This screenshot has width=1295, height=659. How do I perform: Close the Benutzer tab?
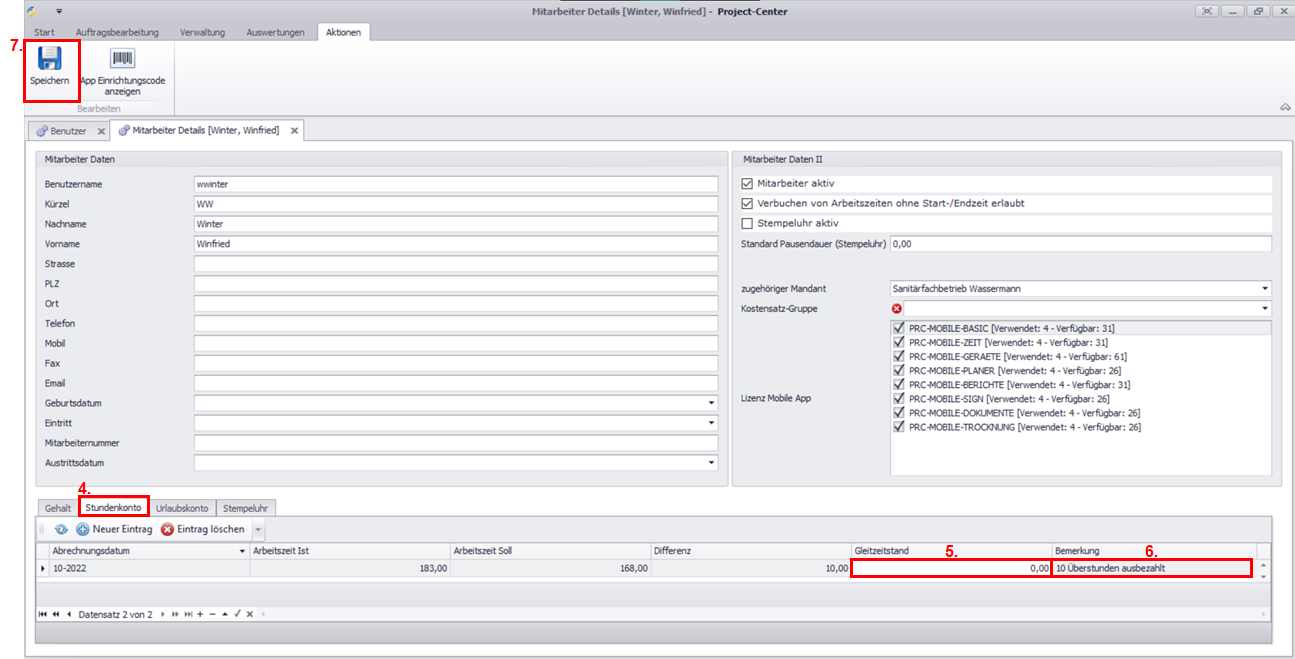coord(101,131)
